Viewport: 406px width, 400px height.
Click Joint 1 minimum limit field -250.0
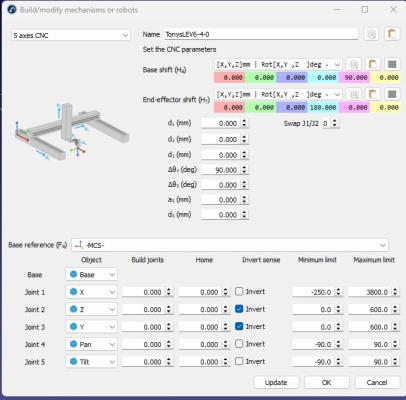(314, 292)
